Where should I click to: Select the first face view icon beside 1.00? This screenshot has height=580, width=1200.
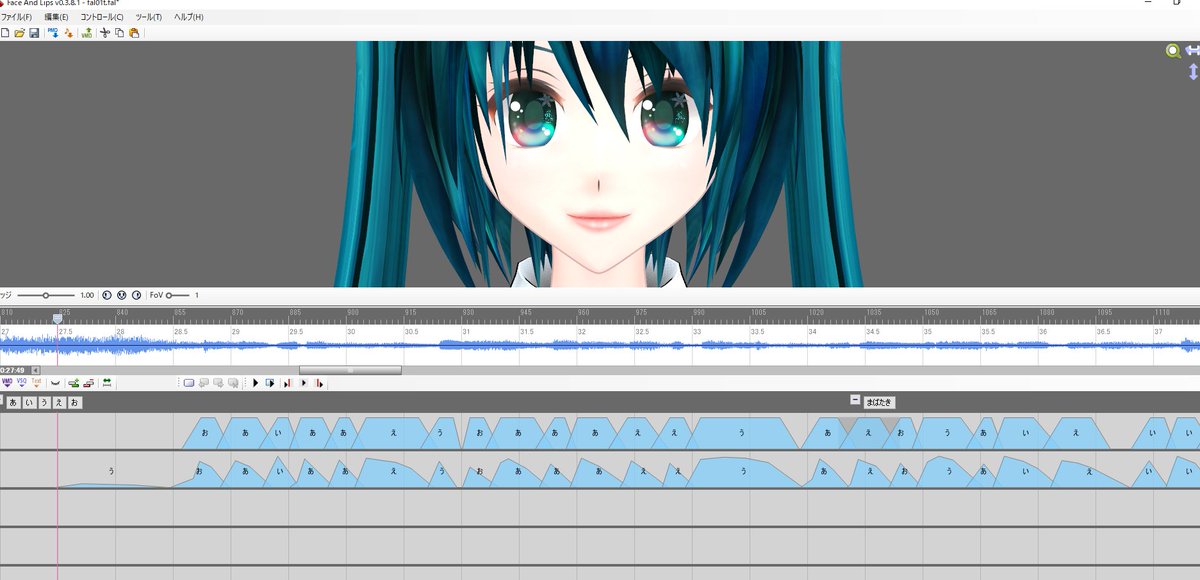(107, 295)
